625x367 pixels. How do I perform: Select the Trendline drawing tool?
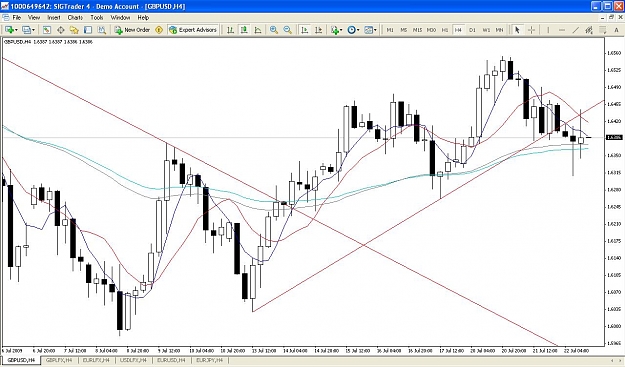click(576, 30)
